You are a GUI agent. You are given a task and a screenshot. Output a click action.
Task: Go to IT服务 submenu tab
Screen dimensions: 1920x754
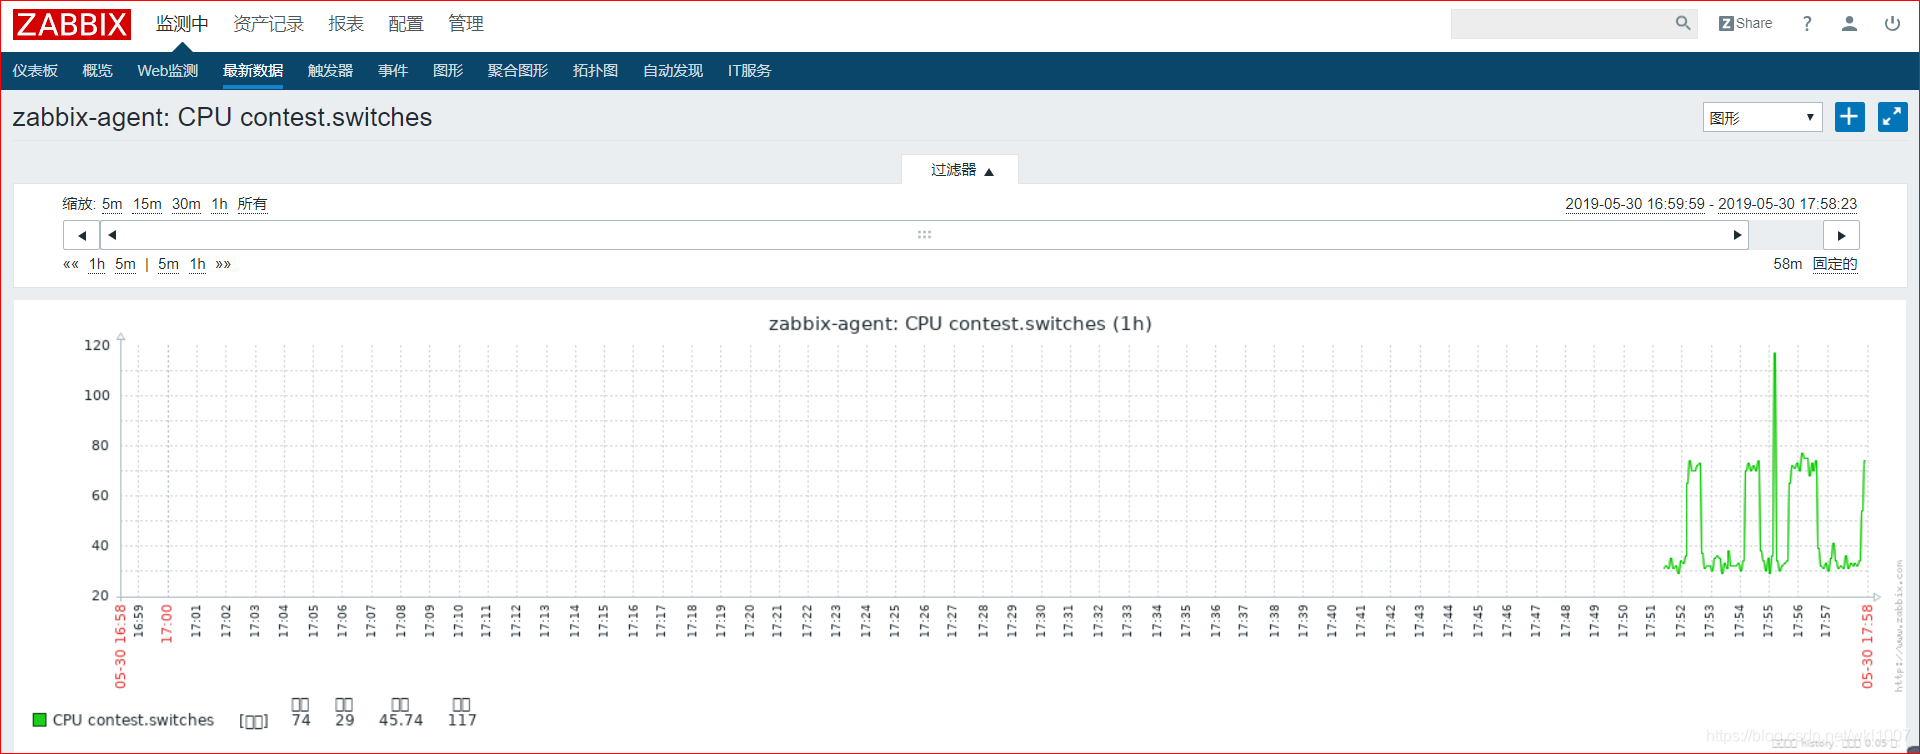pos(749,71)
